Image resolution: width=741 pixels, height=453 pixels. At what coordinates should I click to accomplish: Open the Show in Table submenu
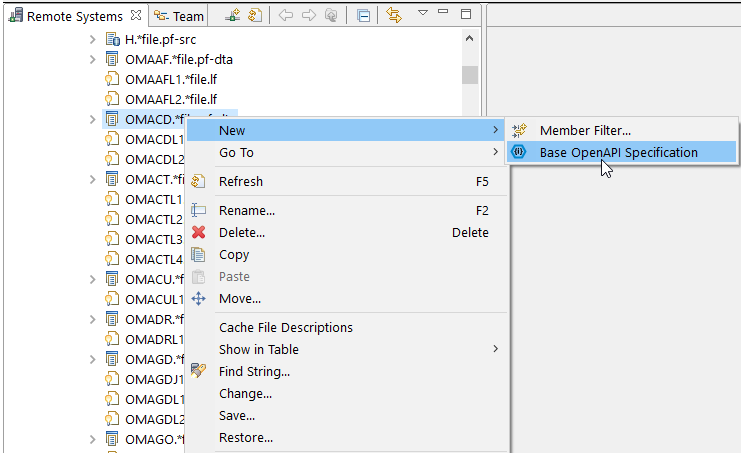[x=259, y=349]
